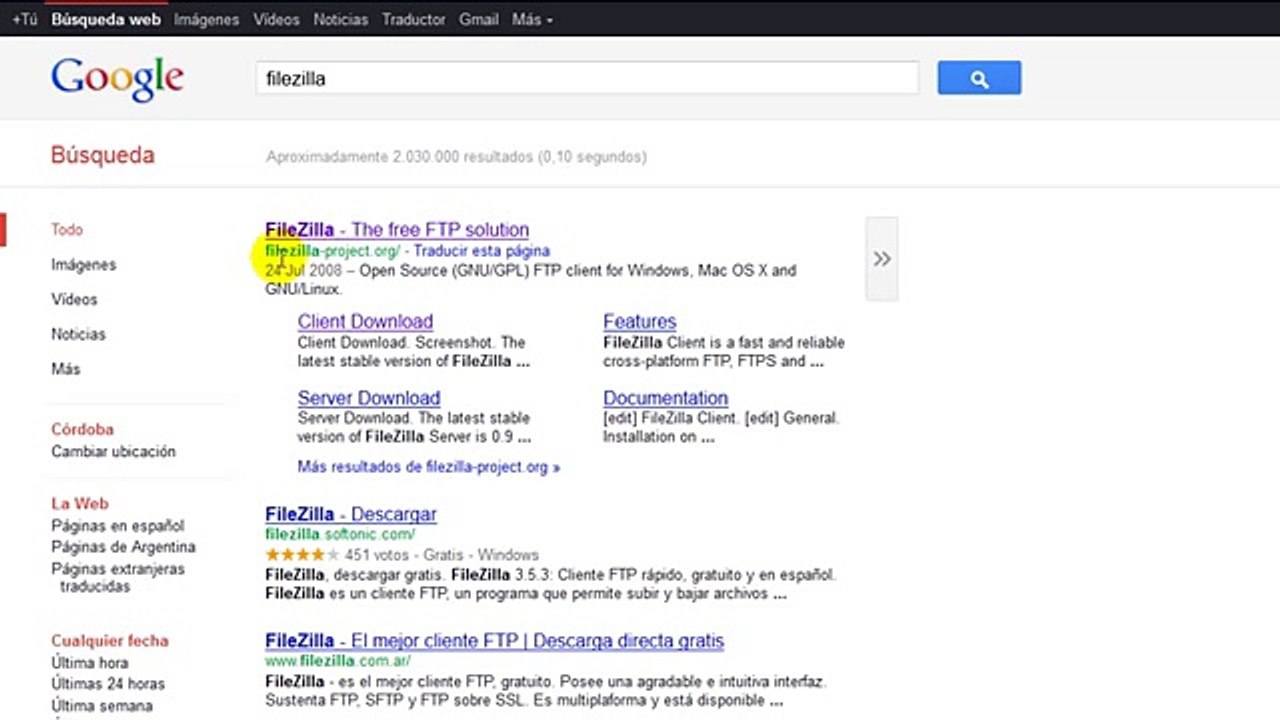This screenshot has height=720, width=1280.
Task: Click Aproximadamente 2.030.000 resultados text
Action: click(x=456, y=157)
